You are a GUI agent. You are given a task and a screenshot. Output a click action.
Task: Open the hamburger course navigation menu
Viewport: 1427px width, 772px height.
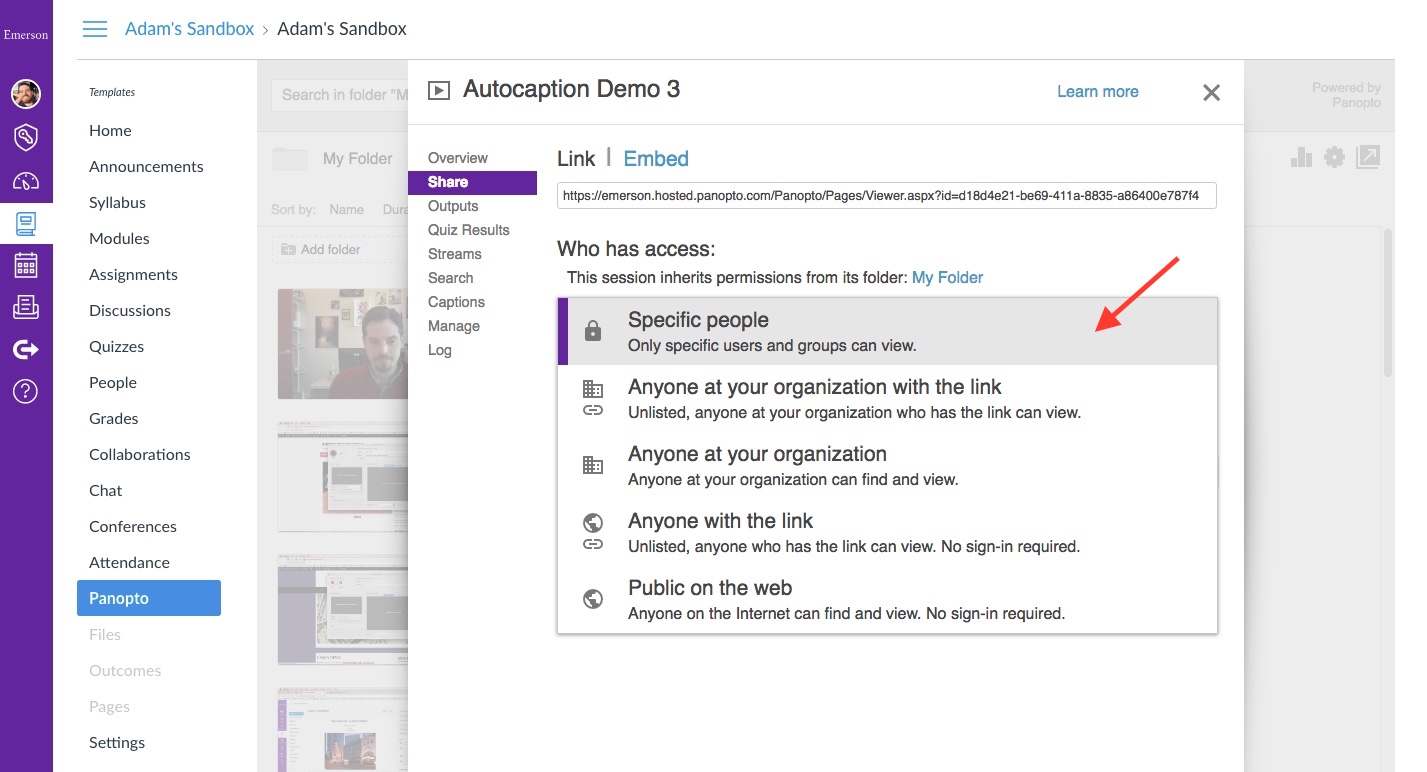tap(95, 29)
